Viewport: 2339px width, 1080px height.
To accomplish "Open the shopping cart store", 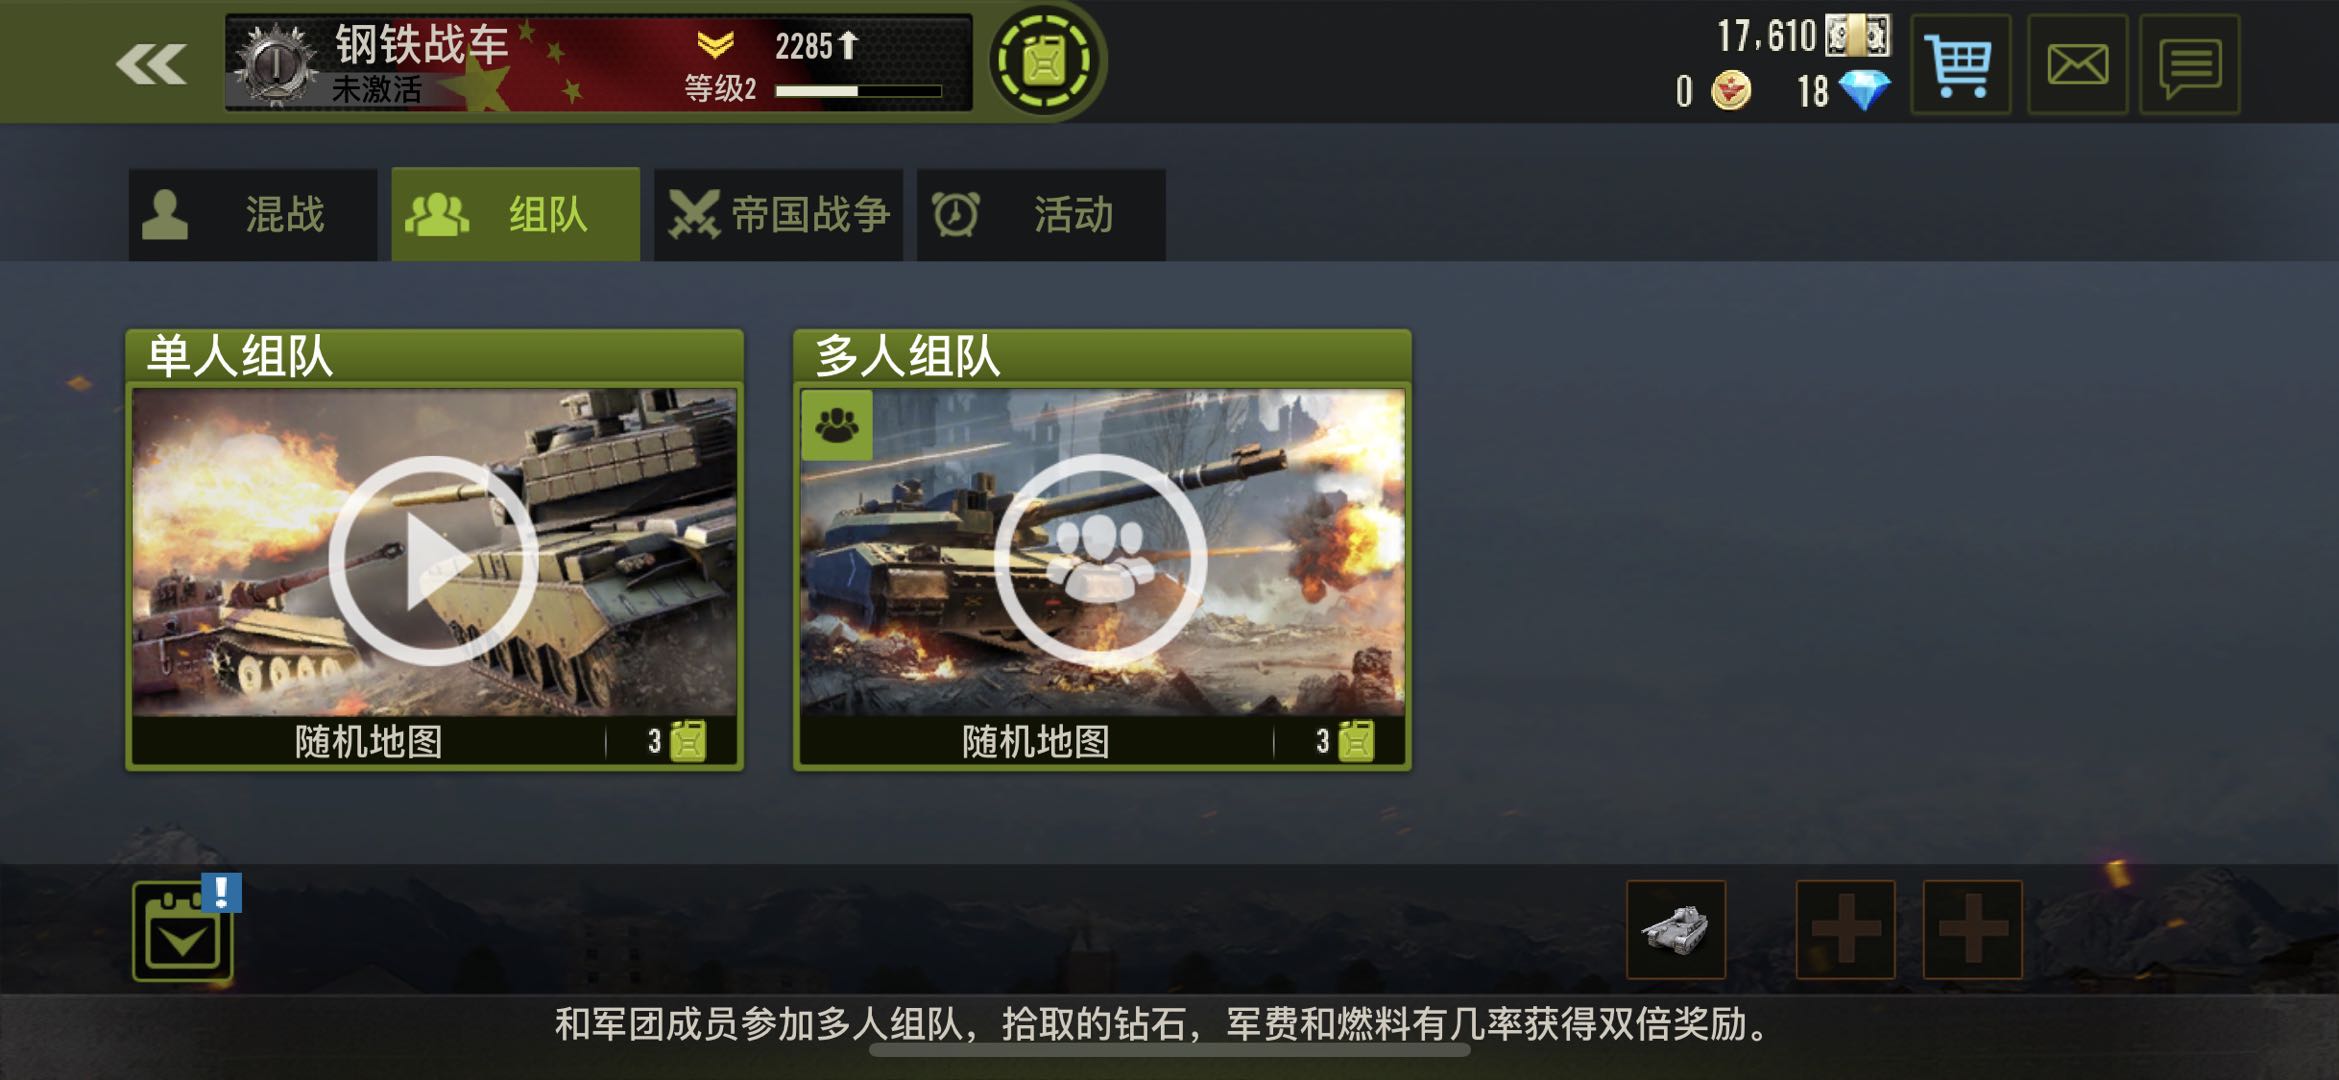I will (1960, 65).
